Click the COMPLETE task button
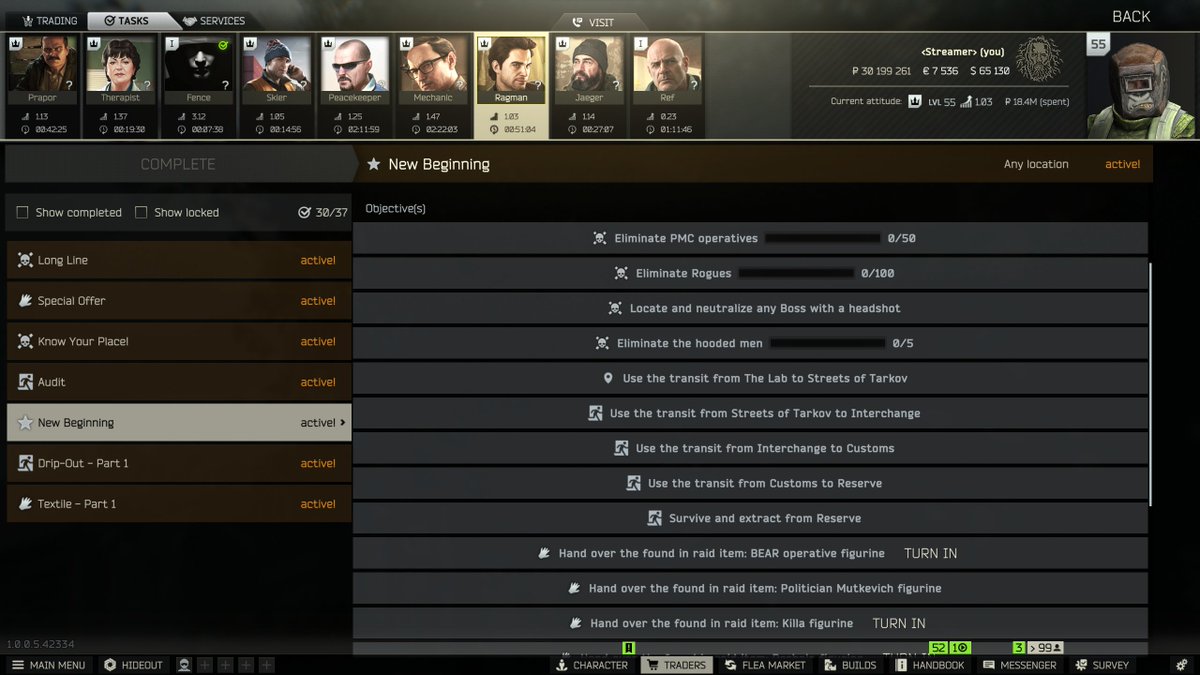The height and width of the screenshot is (675, 1200). (x=178, y=164)
